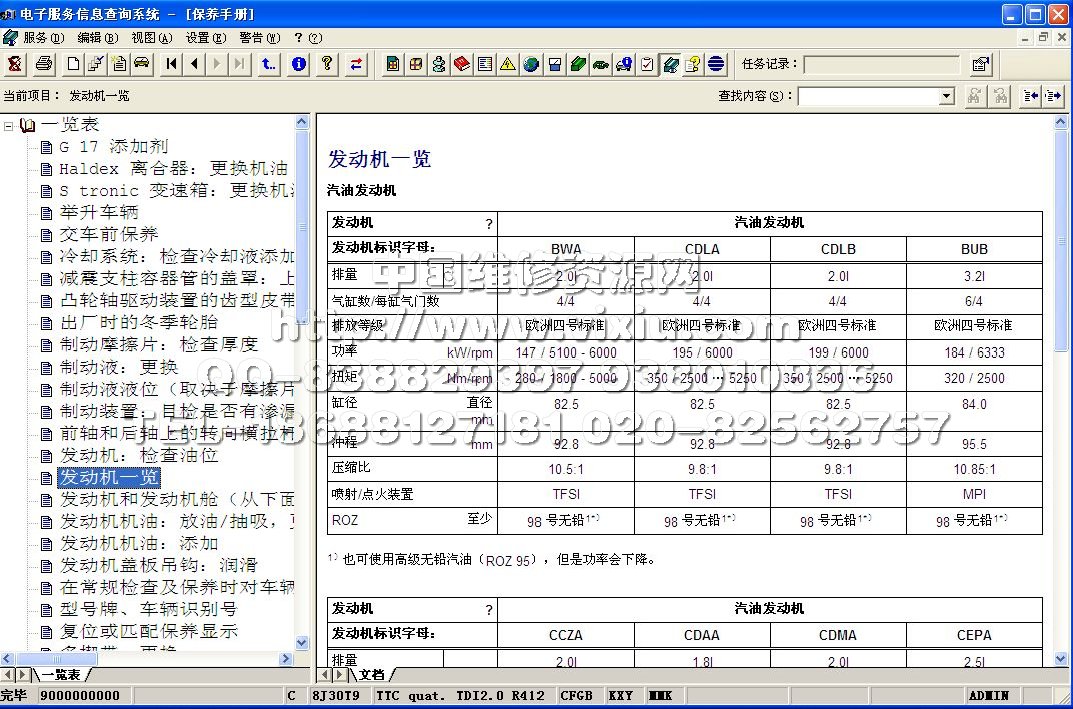Click the blue info circle icon
The width and height of the screenshot is (1073, 709).
click(x=298, y=64)
